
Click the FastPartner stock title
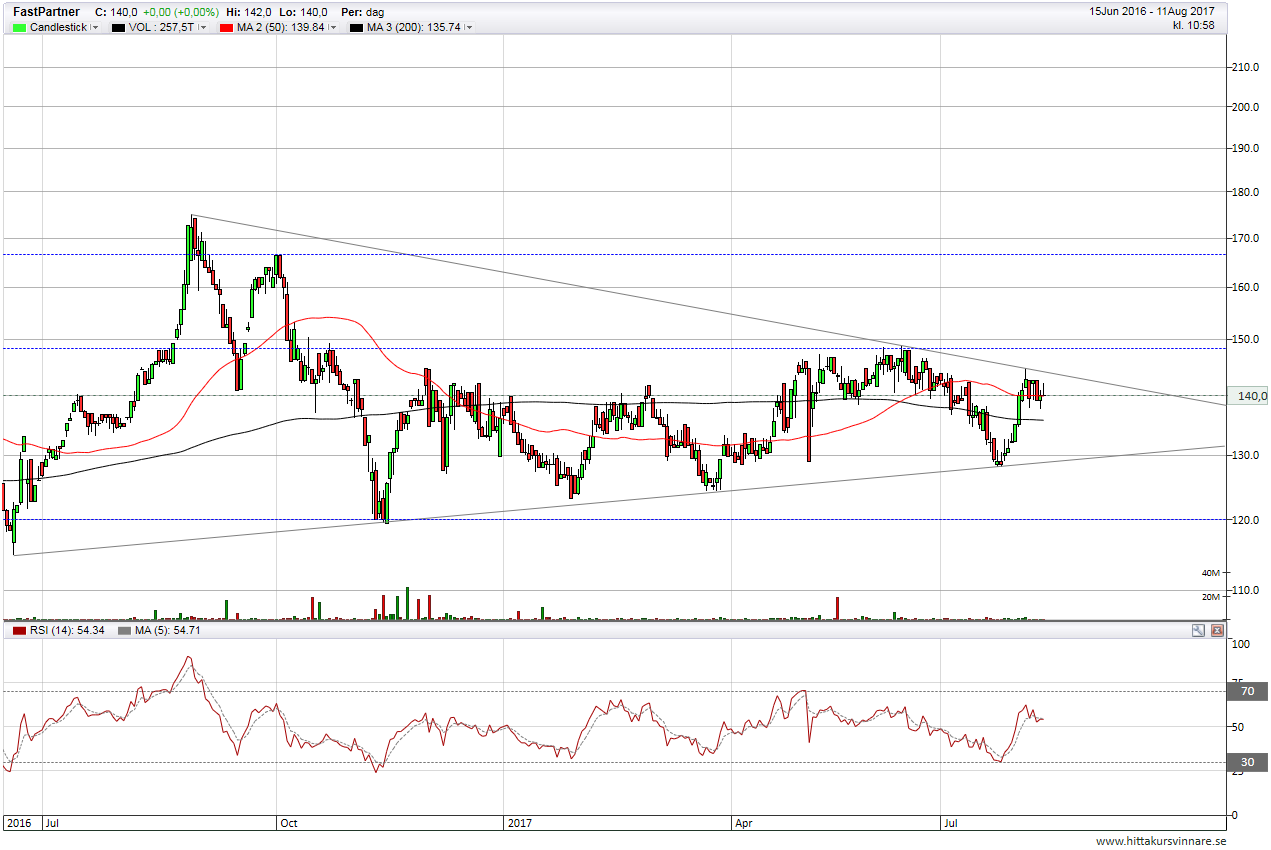46,12
